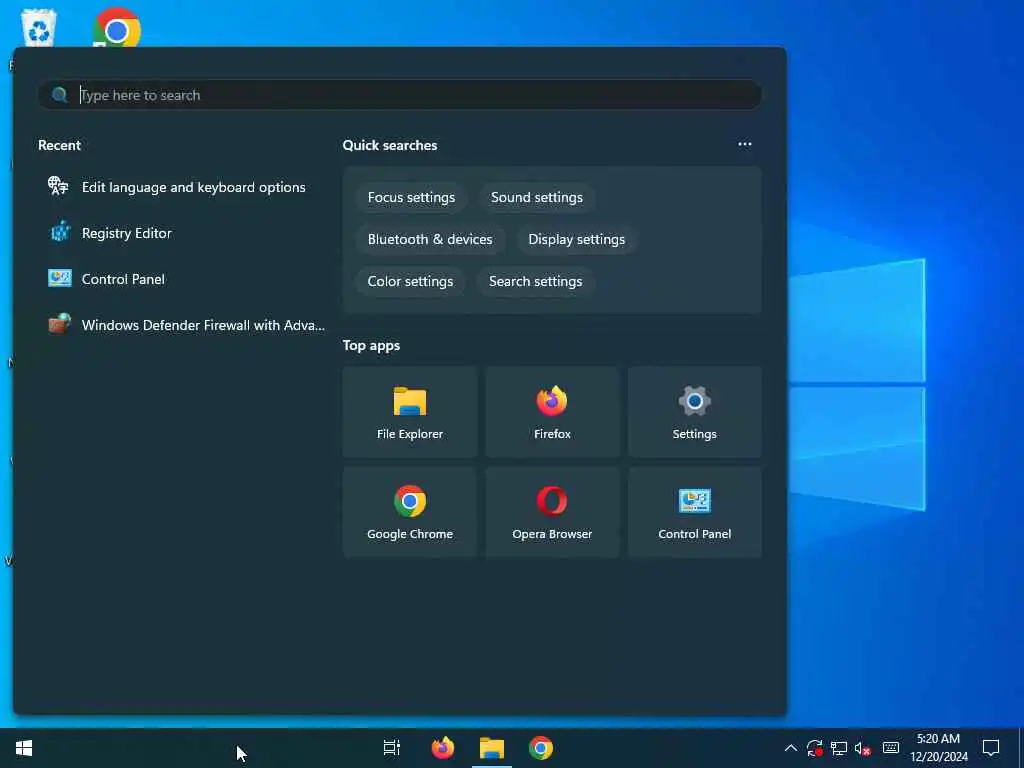Viewport: 1024px width, 768px height.
Task: Search for Sound settings
Action: point(537,197)
